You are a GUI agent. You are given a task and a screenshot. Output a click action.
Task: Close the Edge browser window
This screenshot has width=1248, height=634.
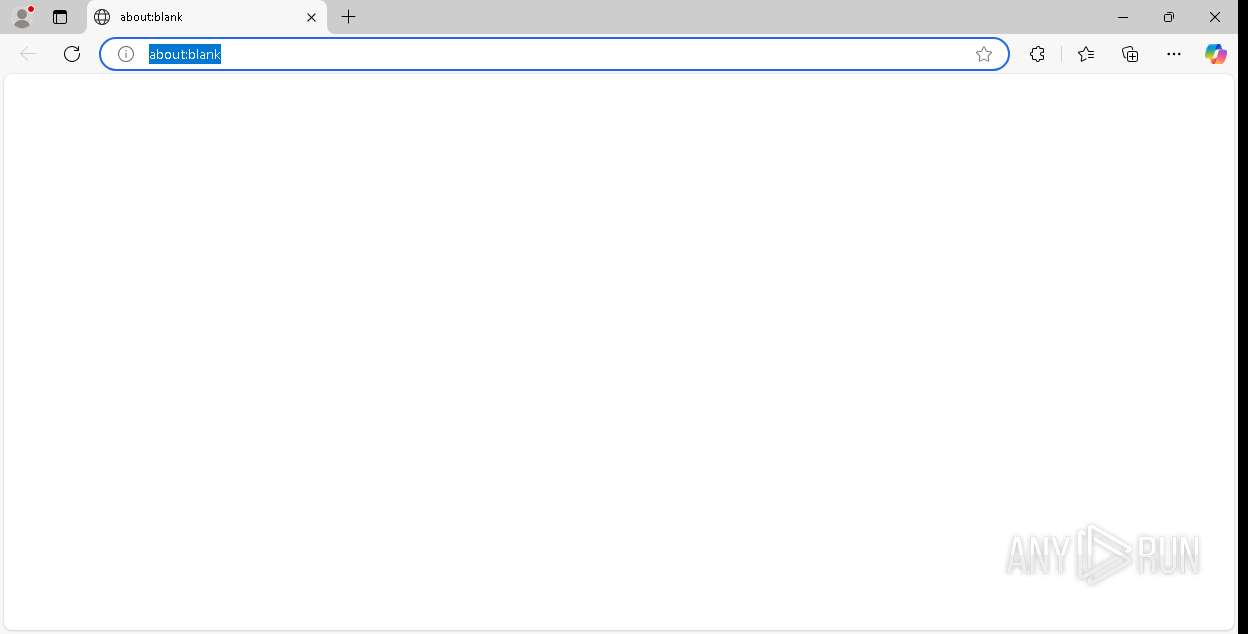click(1215, 17)
